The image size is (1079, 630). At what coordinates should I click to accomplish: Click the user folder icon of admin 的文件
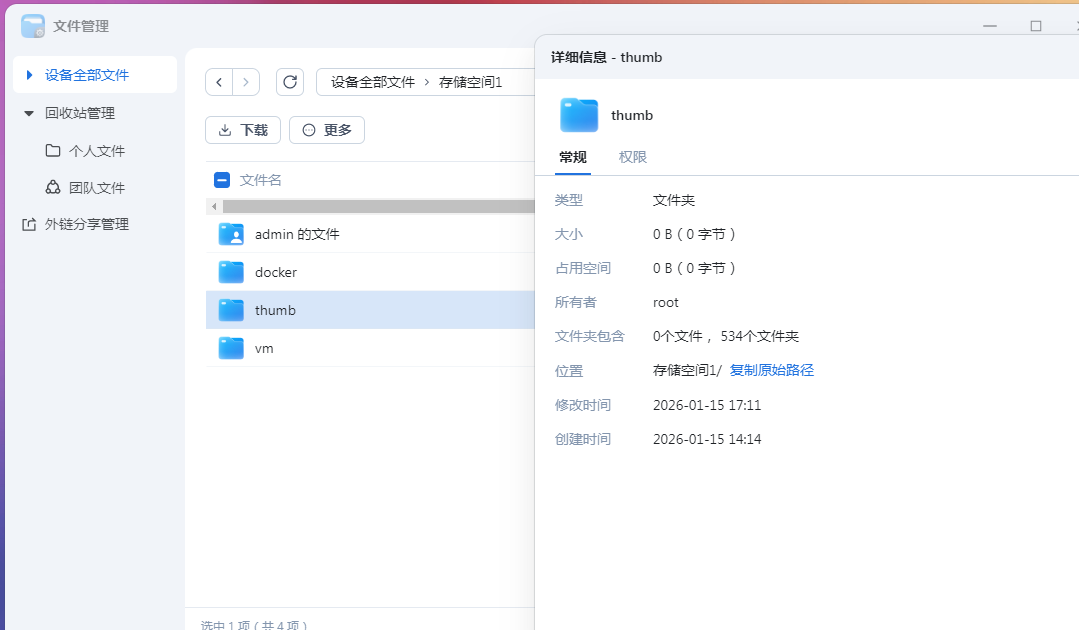(230, 232)
